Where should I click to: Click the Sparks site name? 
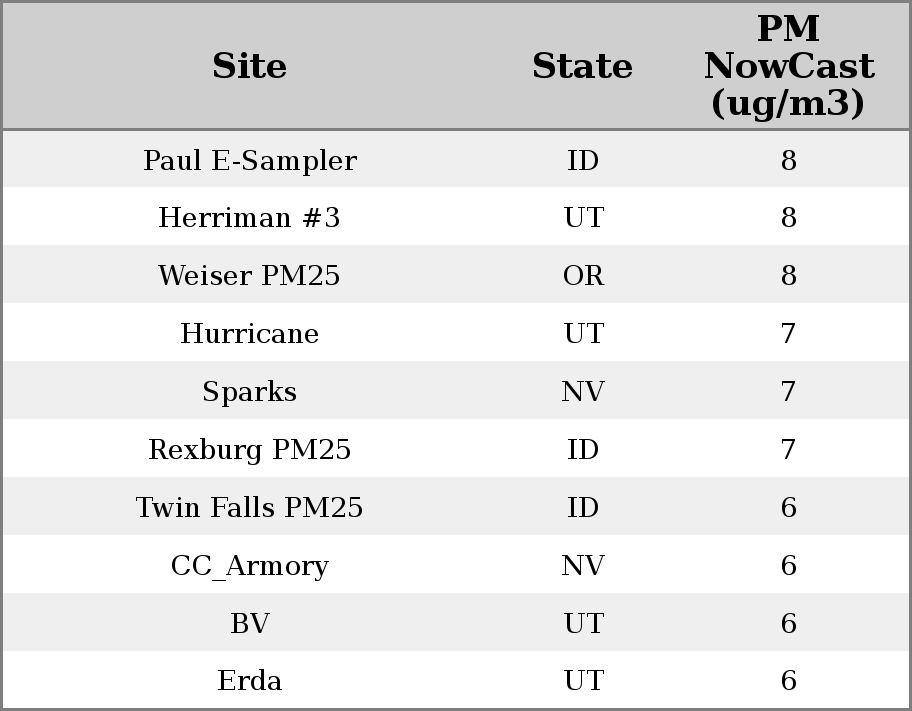pos(249,392)
